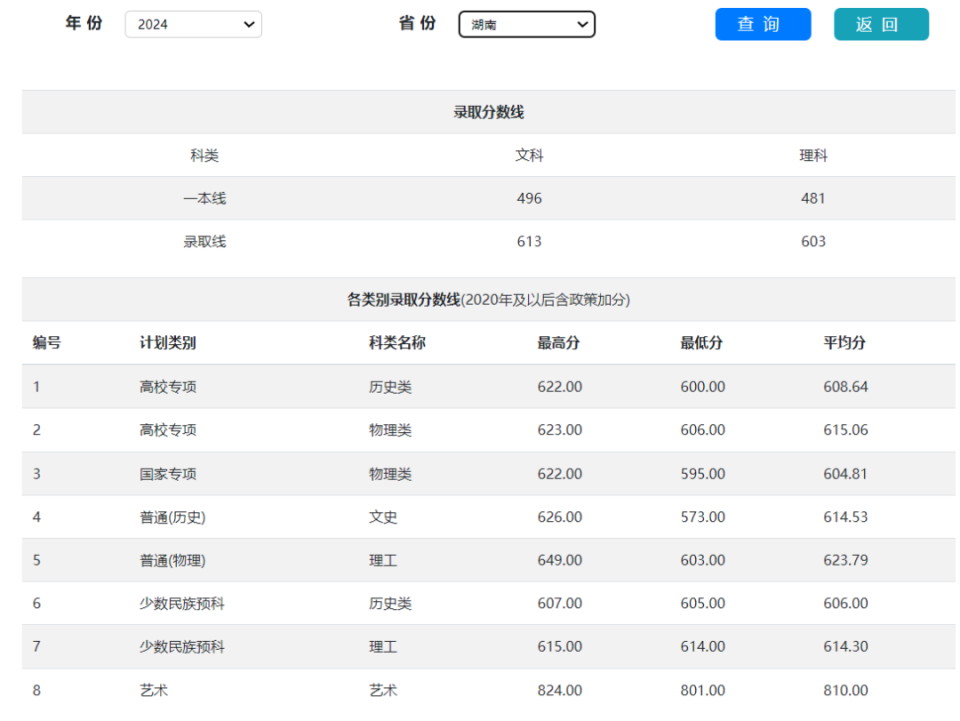Viewport: 960px width, 721px height.
Task: Click the average score 614.53
Action: pos(846,517)
